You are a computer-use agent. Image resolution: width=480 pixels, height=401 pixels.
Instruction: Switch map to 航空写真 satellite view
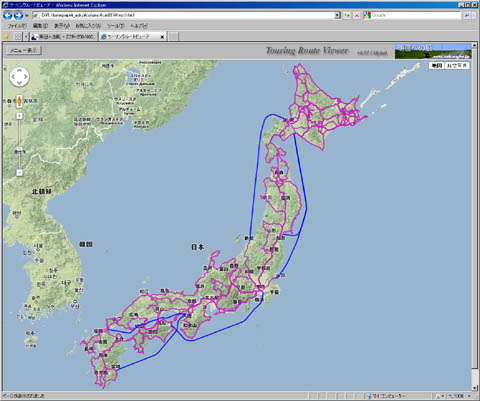coord(457,66)
